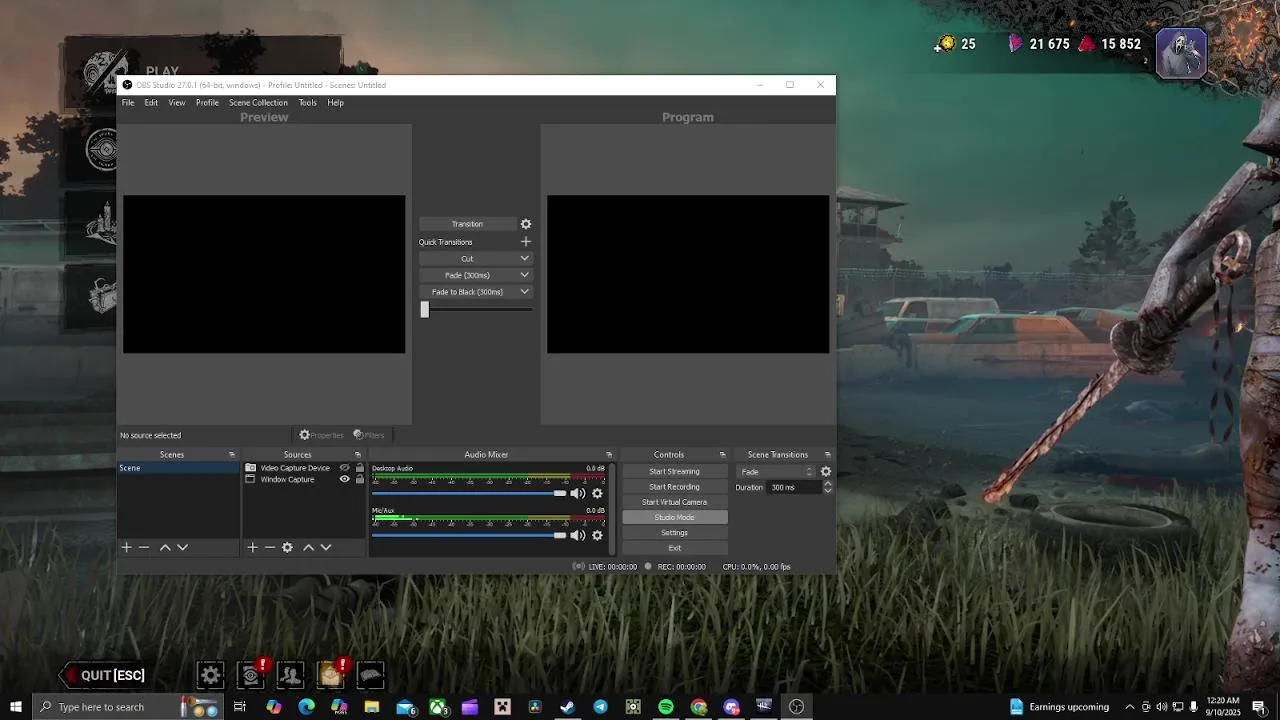Screen dimensions: 1280x720
Task: Add a new quick transition with plus icon
Action: 526,241
